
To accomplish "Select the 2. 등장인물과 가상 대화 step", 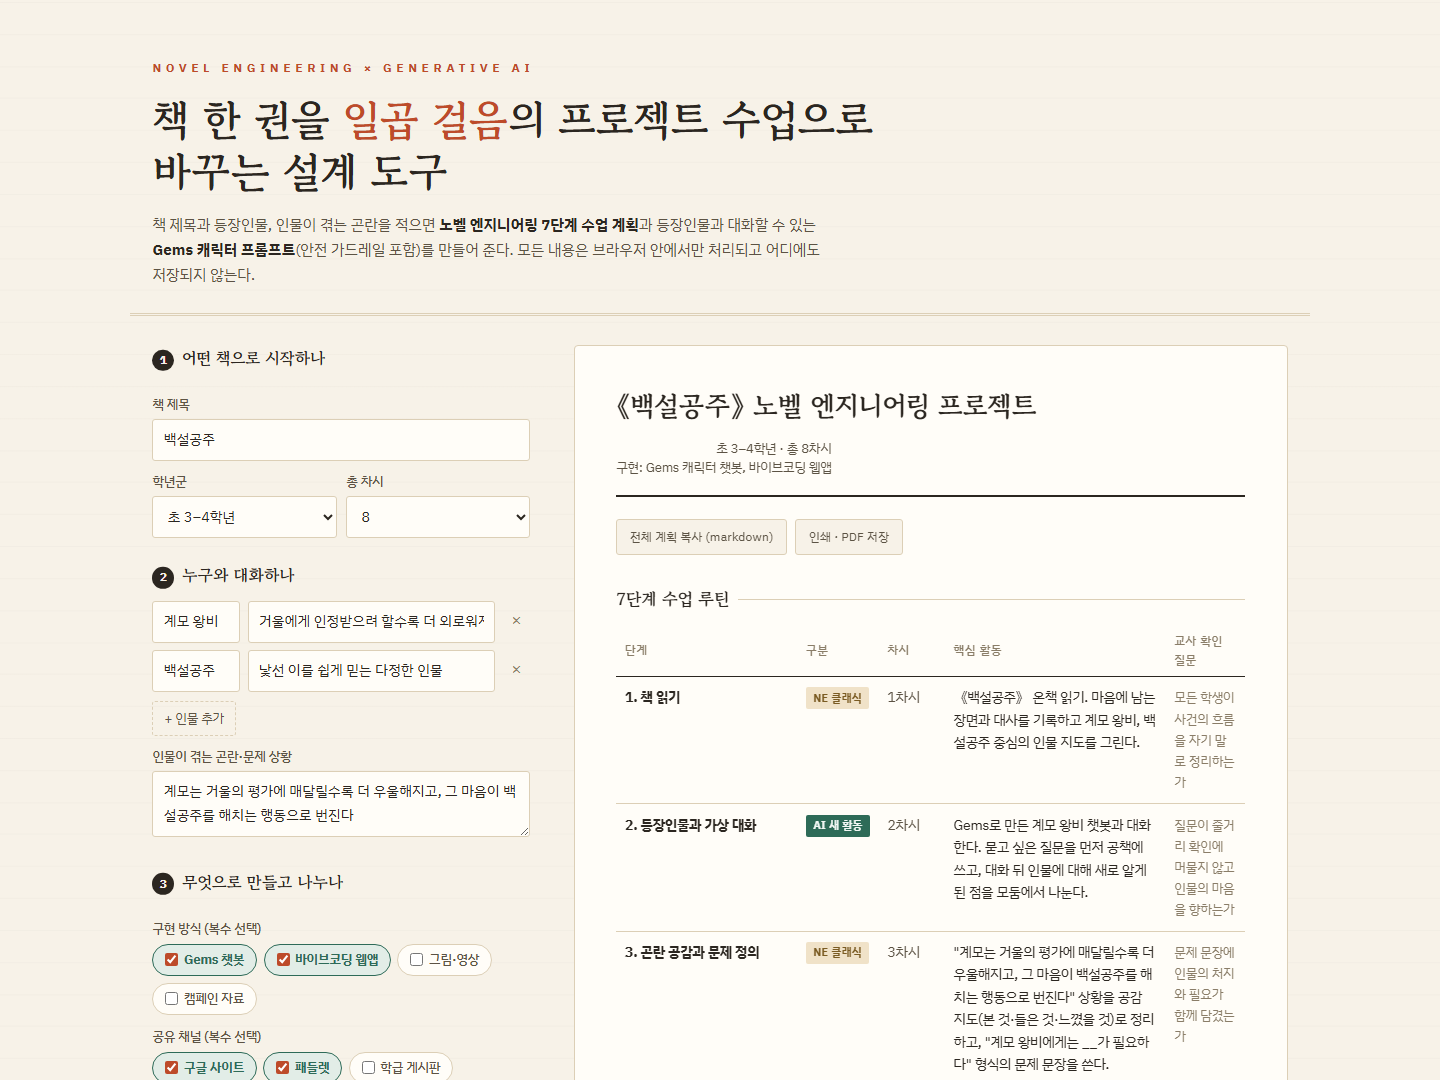I will [x=690, y=826].
